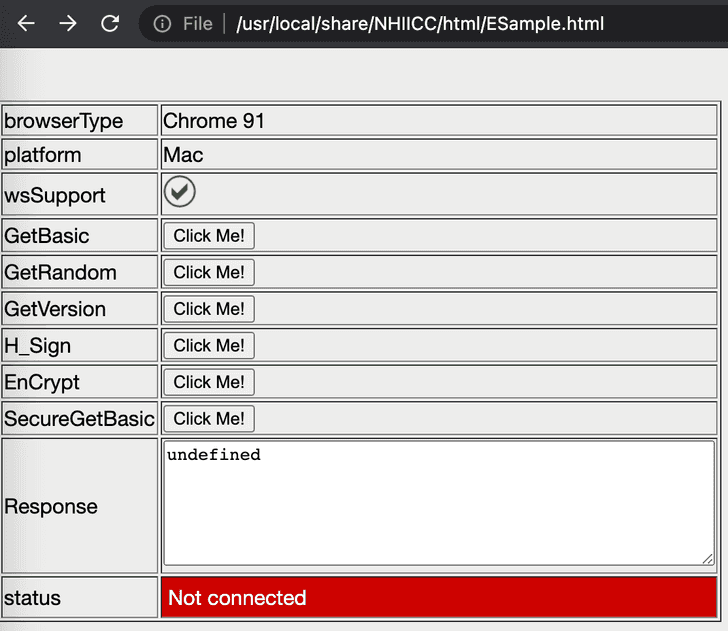Viewport: 728px width, 631px height.
Task: Go back using the browser back arrow
Action: [x=26, y=23]
